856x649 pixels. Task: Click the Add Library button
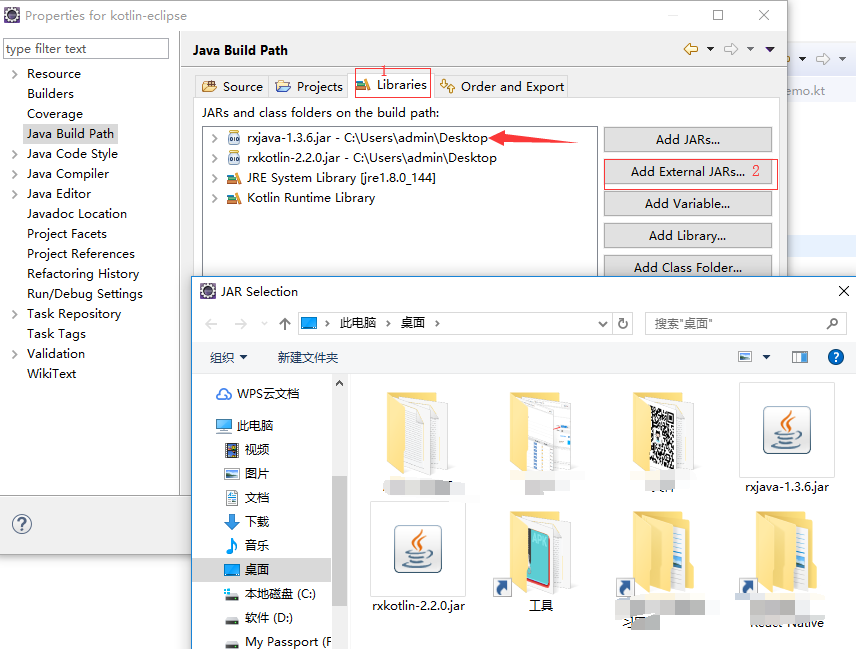point(688,236)
